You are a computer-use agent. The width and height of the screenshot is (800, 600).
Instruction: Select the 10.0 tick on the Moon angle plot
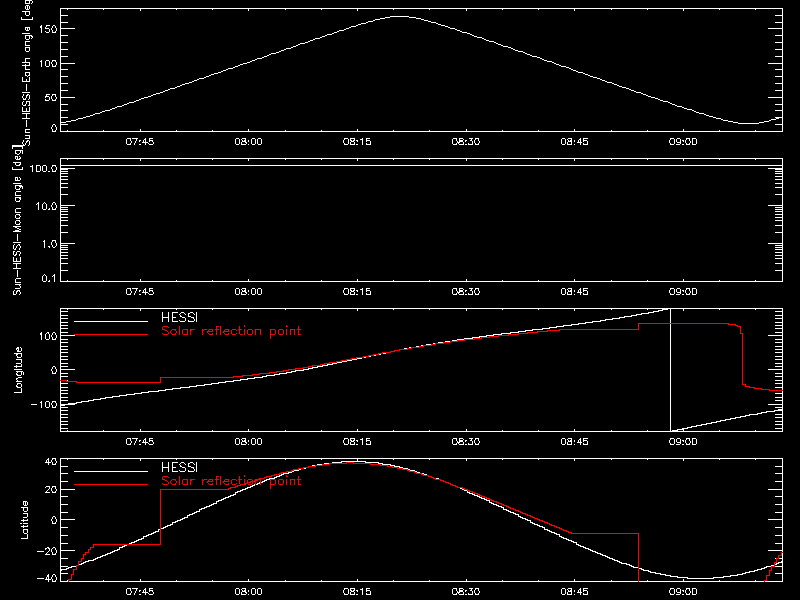[46, 206]
